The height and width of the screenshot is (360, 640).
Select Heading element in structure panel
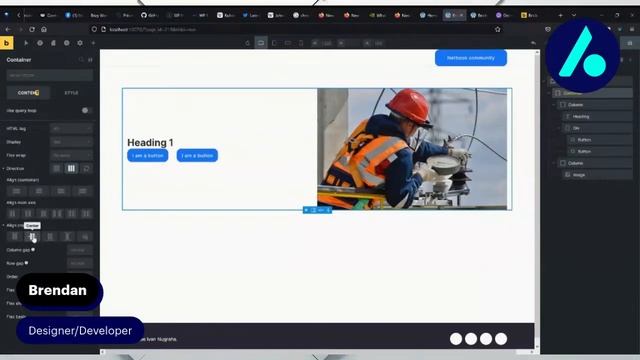(598, 117)
